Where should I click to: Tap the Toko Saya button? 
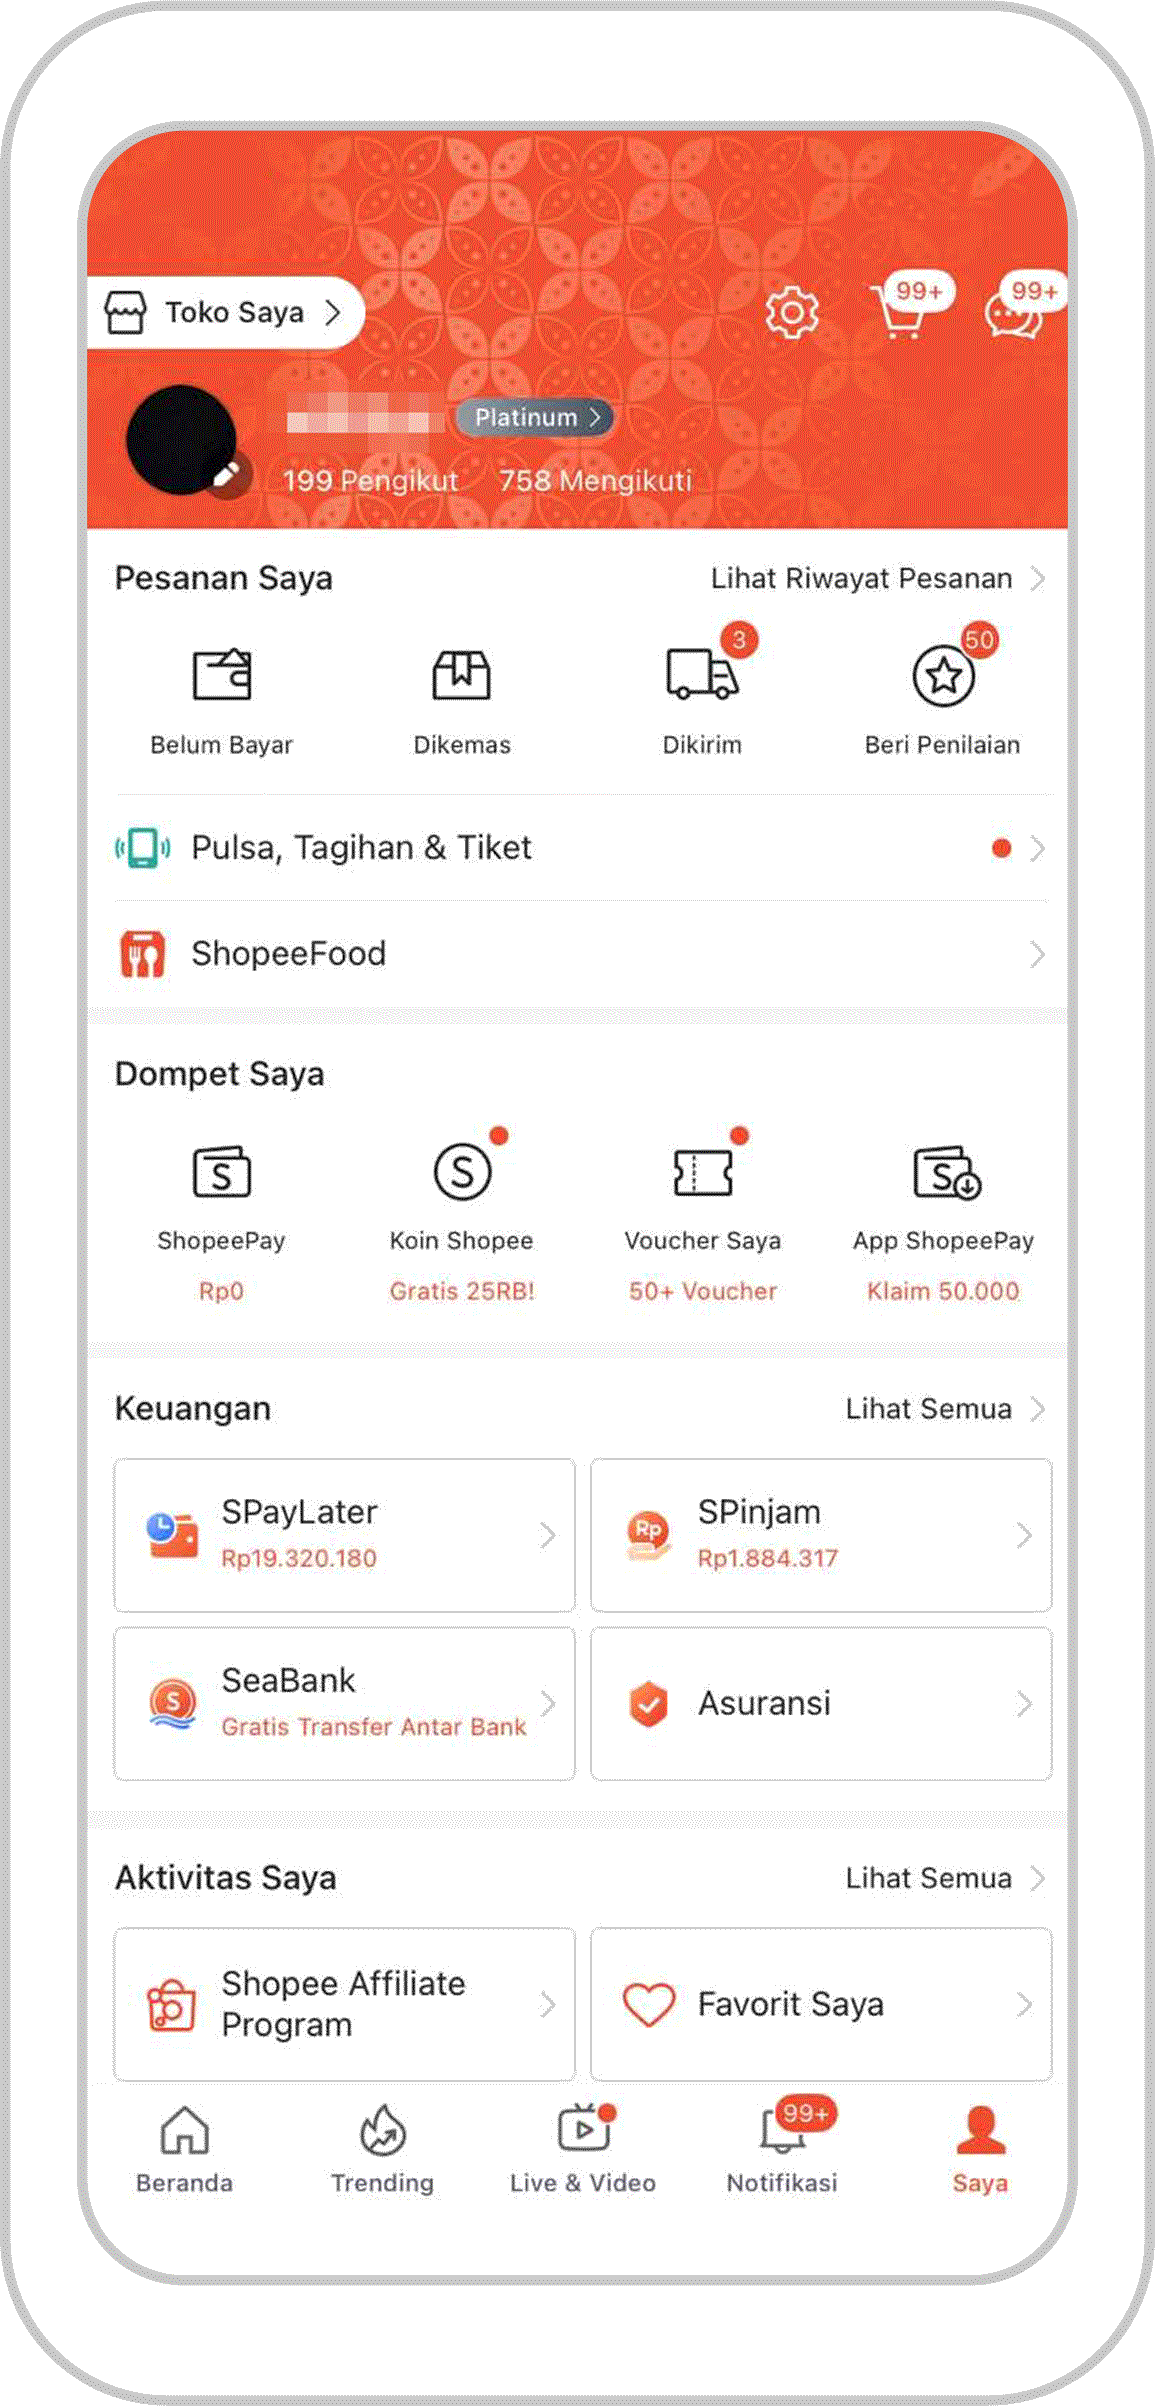coord(224,312)
